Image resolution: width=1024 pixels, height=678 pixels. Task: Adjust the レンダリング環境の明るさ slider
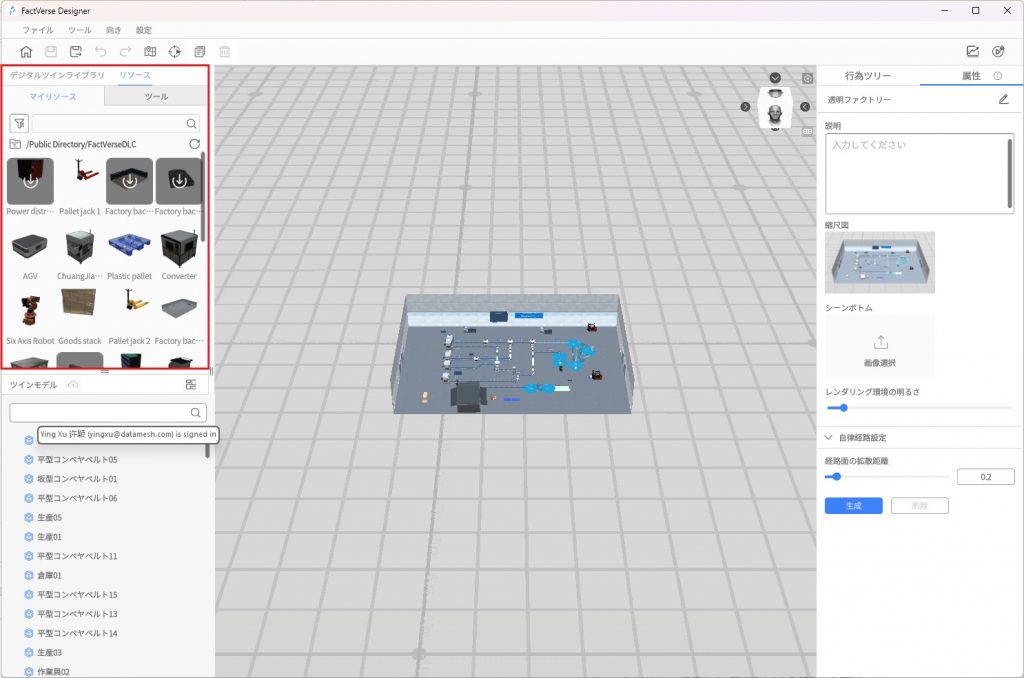[x=843, y=407]
